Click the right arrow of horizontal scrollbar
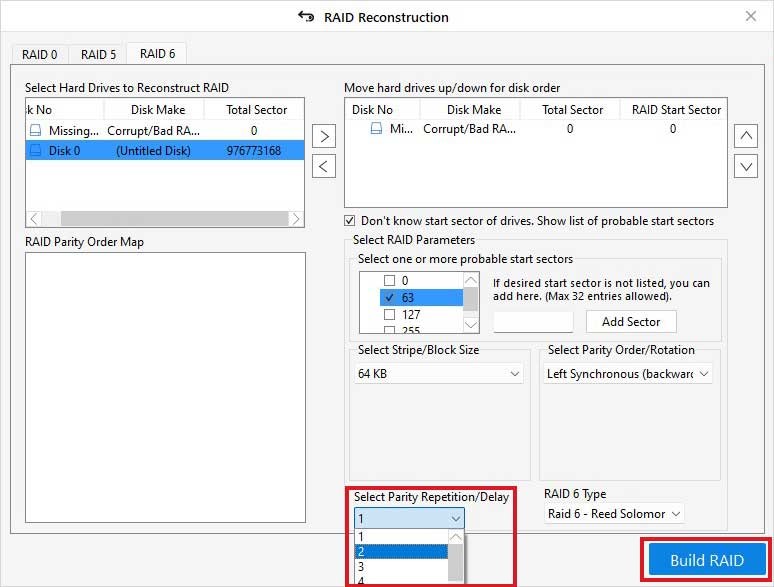The width and height of the screenshot is (774, 587). click(296, 219)
